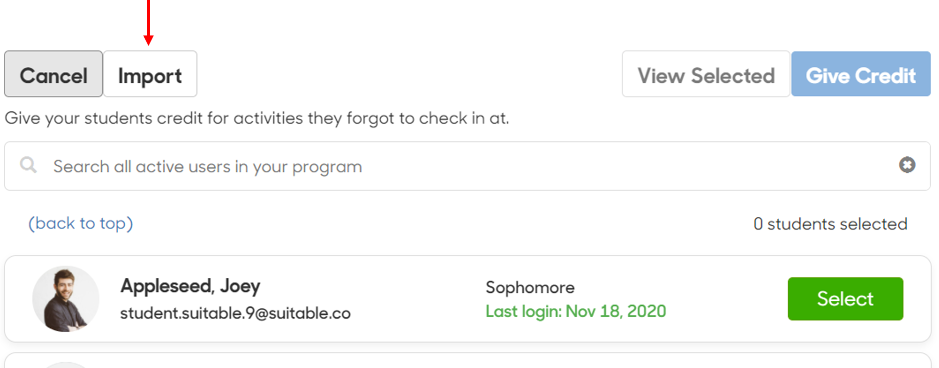Click the next student's cropped avatar at bottom
The width and height of the screenshot is (939, 368).
coord(65,365)
